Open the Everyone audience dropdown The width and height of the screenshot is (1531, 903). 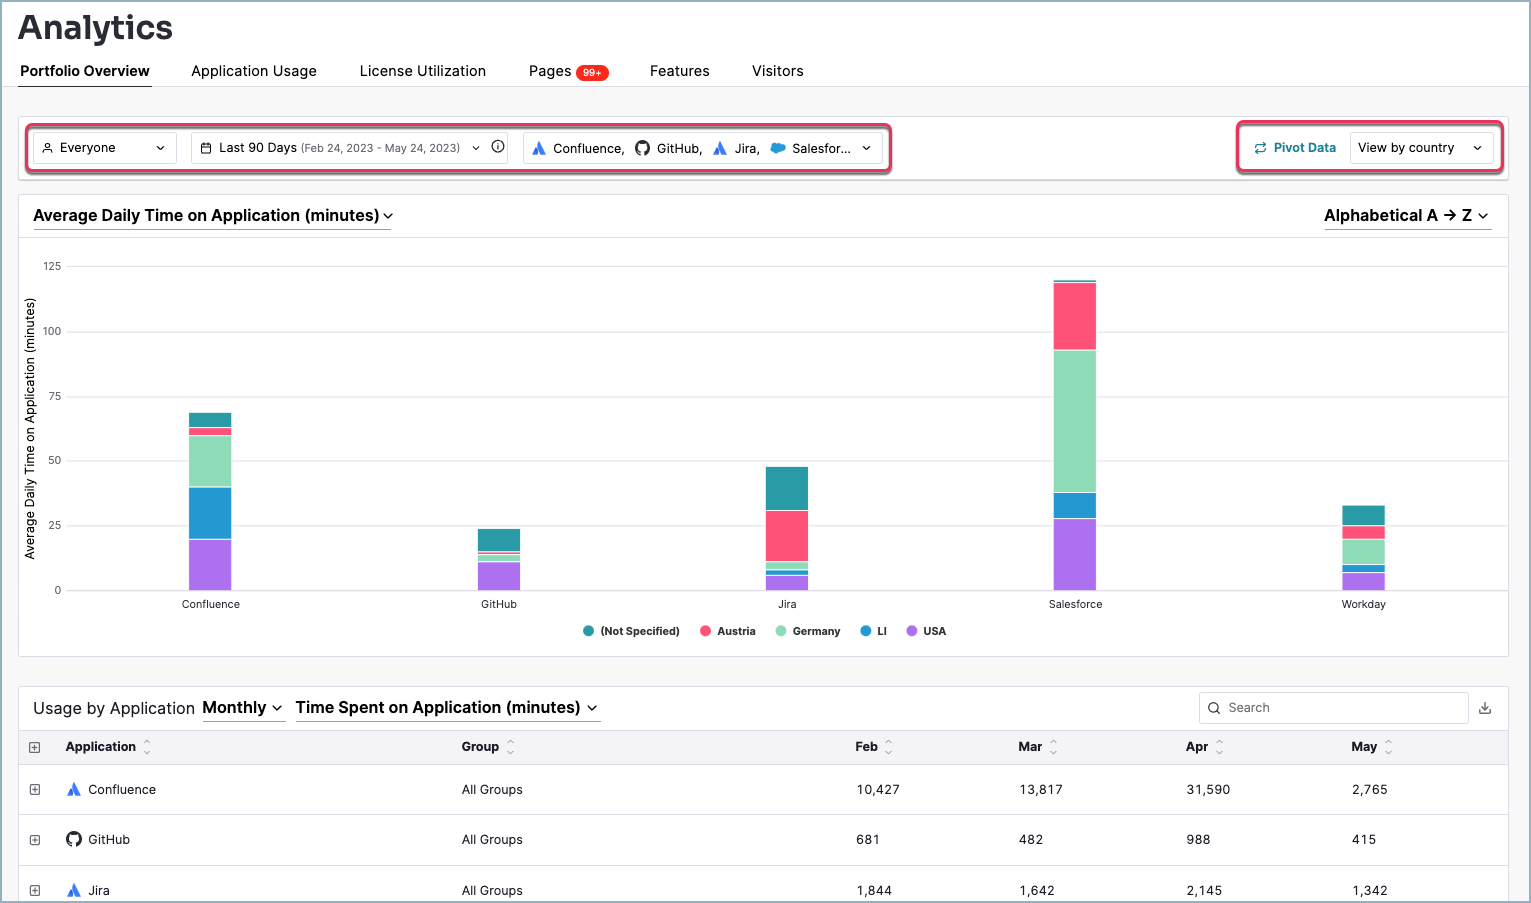(105, 148)
